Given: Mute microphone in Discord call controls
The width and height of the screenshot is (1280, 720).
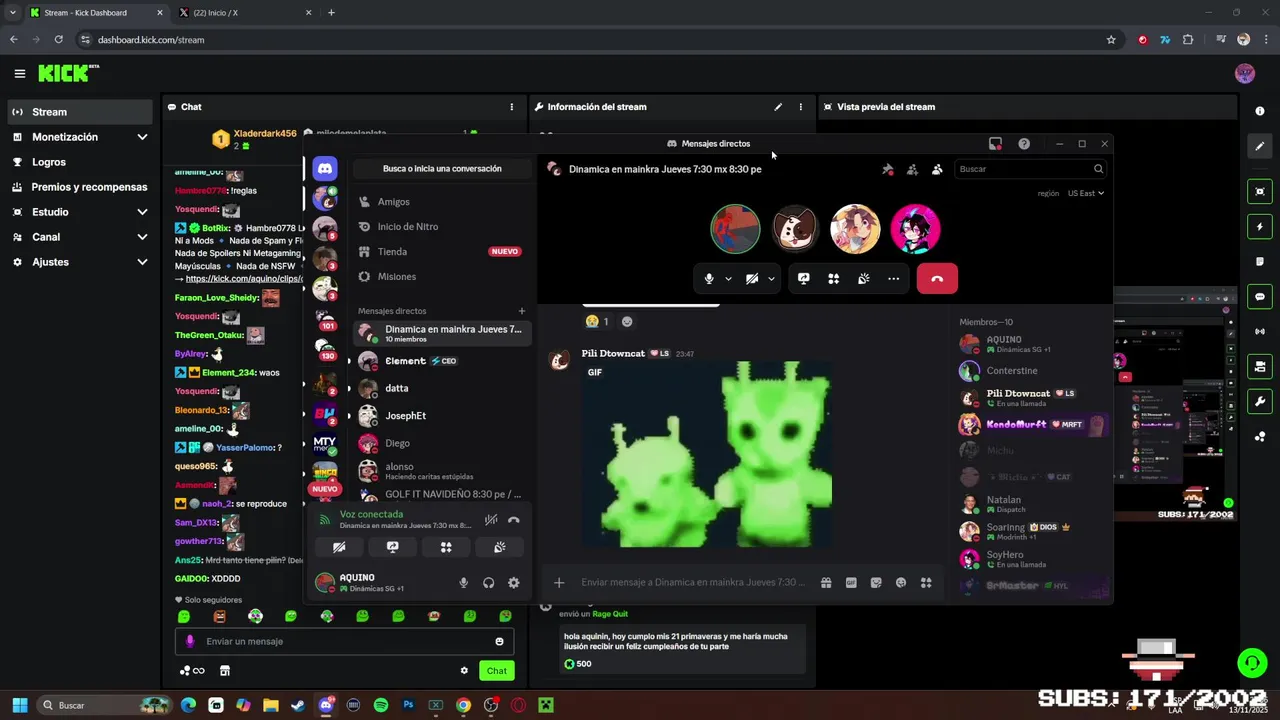Looking at the screenshot, I should [x=709, y=279].
